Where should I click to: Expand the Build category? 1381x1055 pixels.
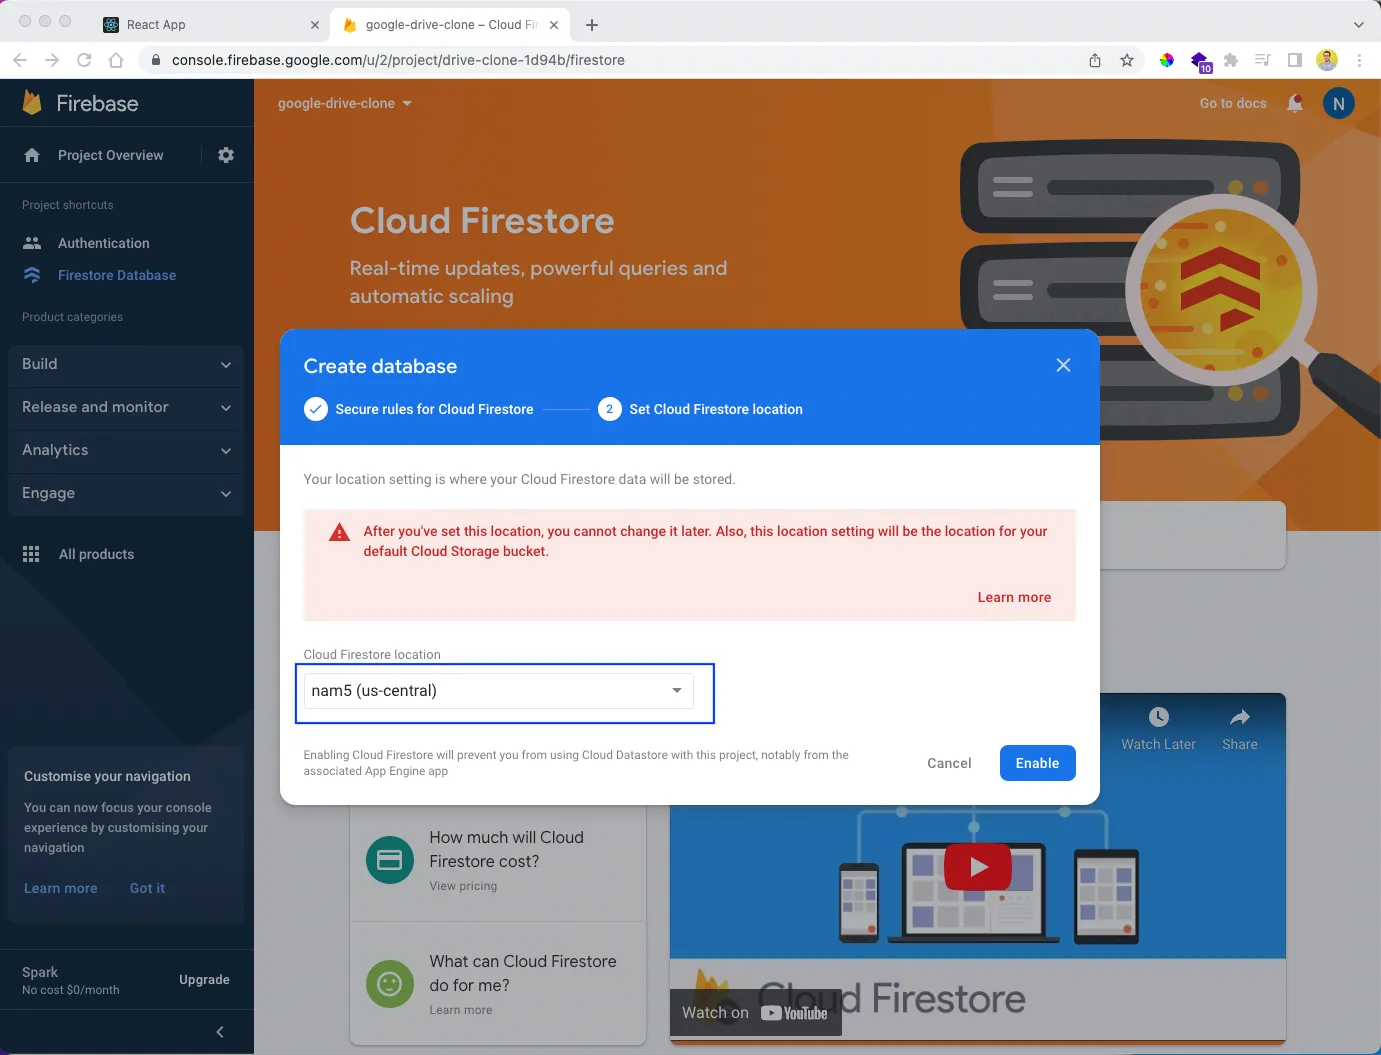[126, 364]
